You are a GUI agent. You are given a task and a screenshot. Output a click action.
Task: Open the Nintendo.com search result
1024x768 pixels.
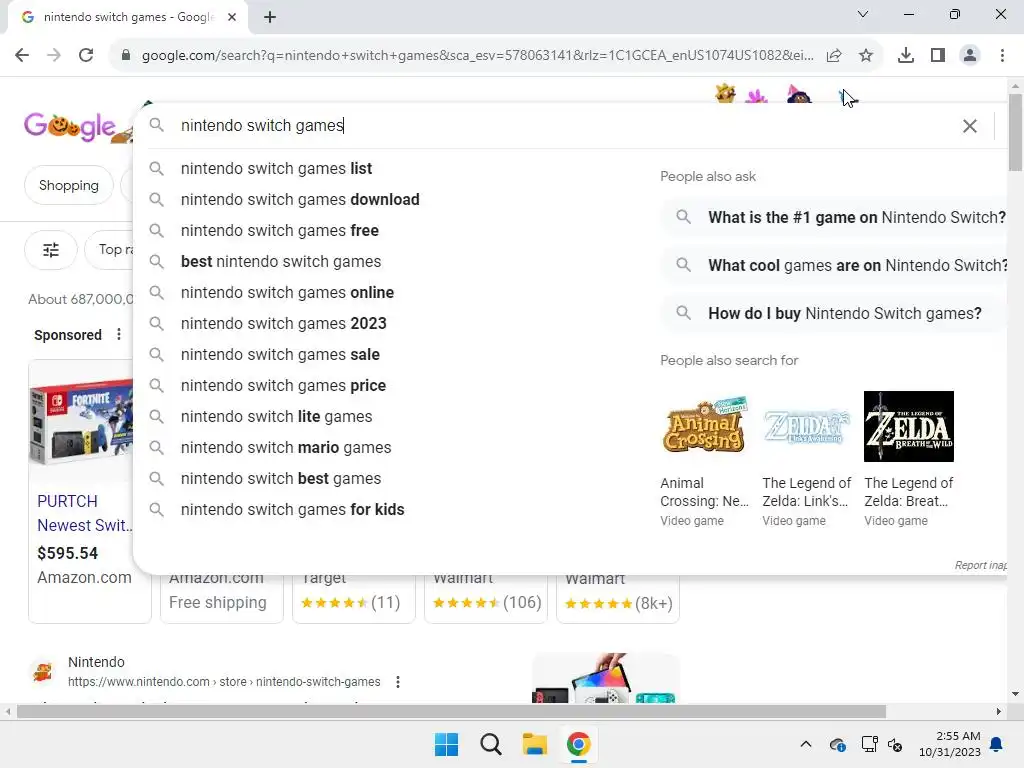[224, 682]
